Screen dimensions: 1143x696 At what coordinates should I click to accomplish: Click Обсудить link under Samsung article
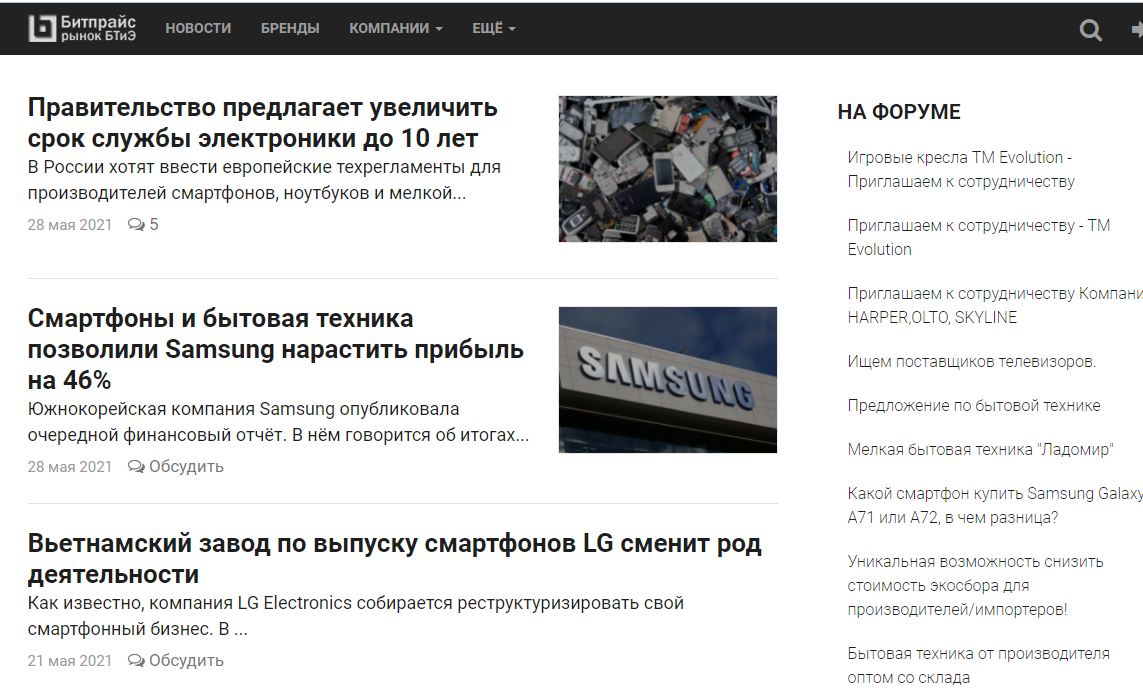coord(187,466)
